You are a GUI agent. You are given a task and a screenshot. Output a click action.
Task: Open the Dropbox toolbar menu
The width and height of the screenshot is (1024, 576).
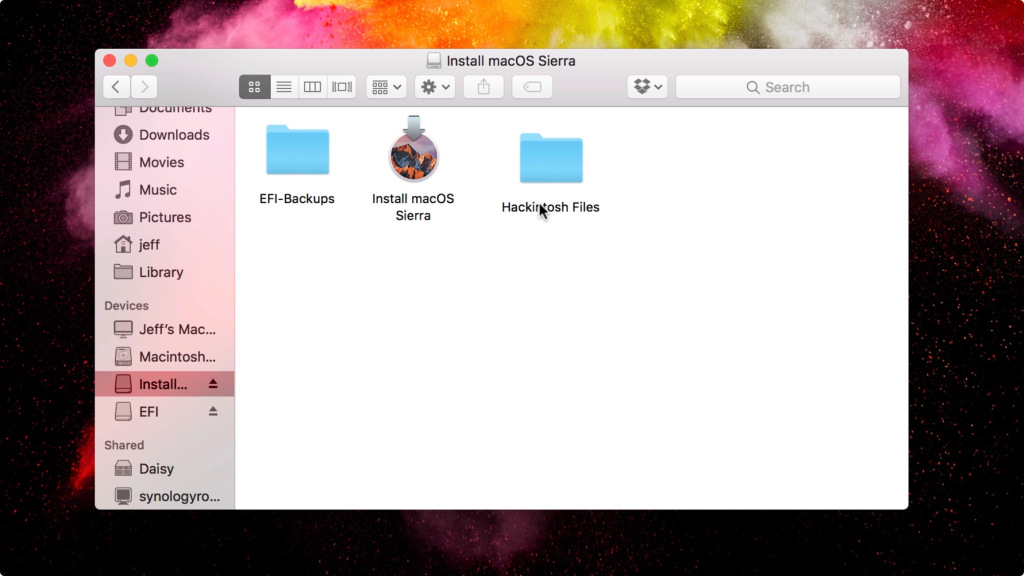(x=647, y=87)
